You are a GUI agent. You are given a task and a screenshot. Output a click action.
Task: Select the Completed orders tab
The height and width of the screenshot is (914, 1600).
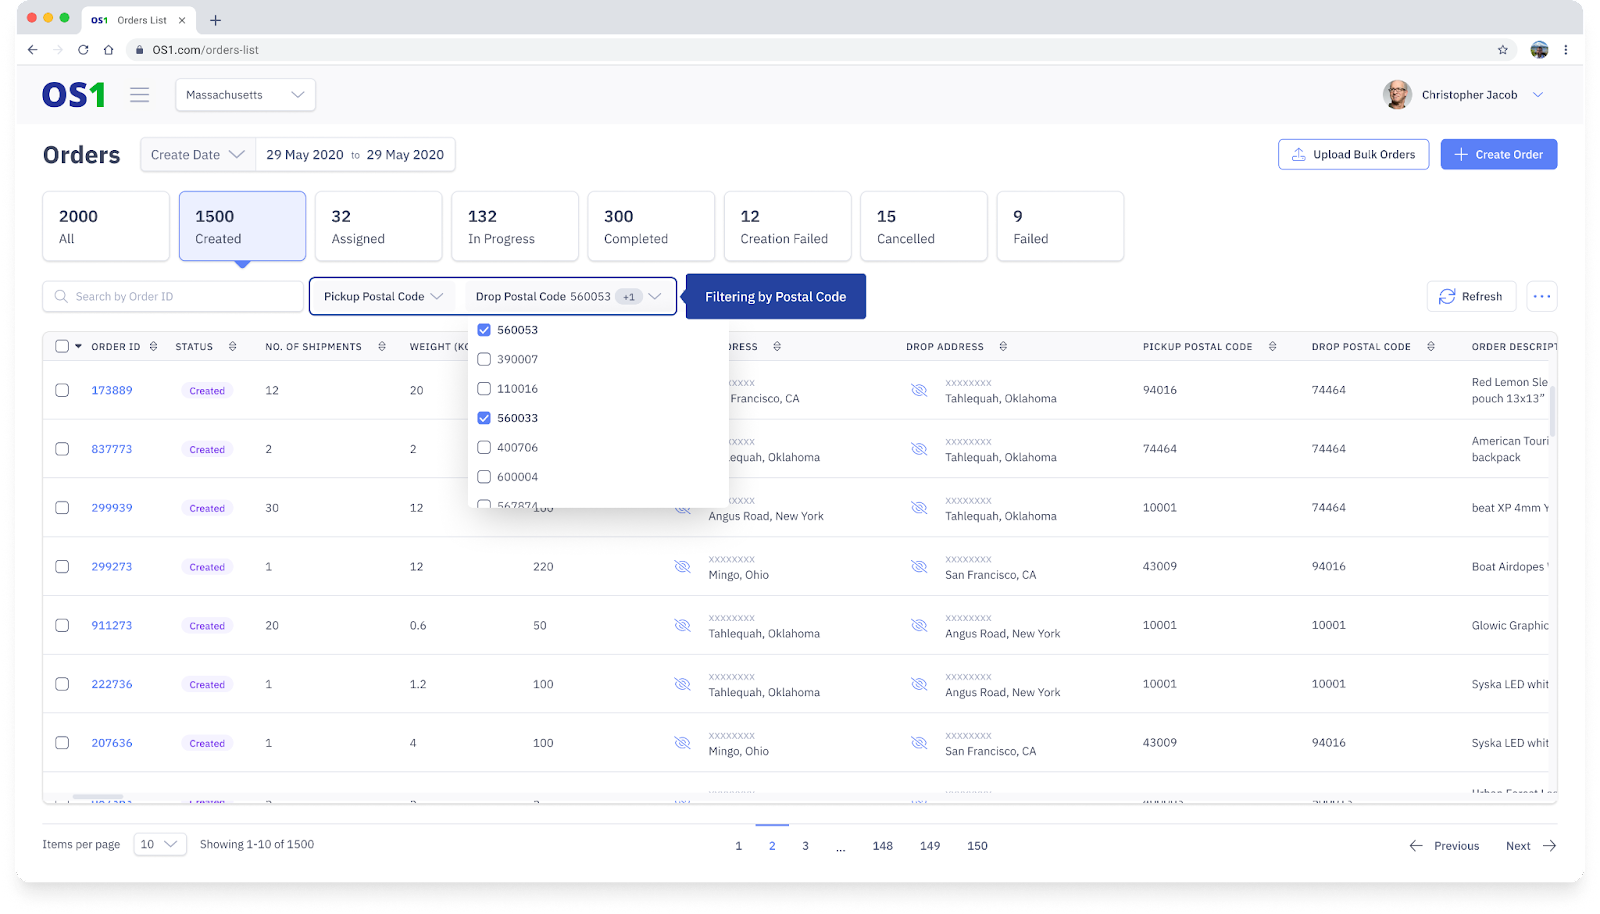650,226
